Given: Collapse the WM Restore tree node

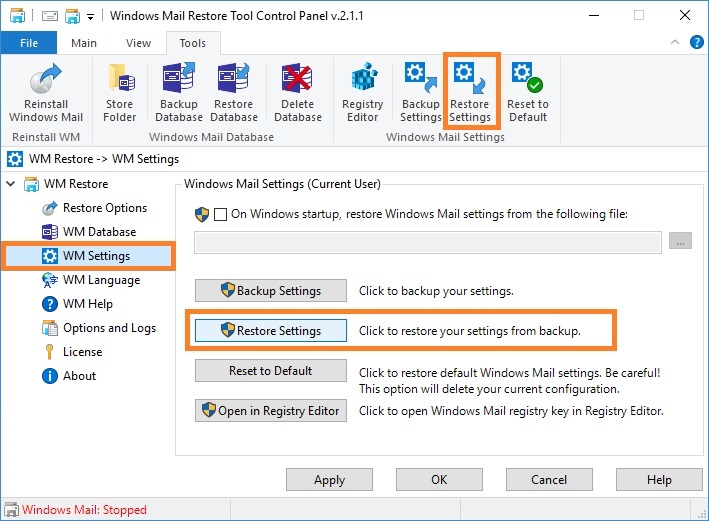Looking at the screenshot, I should coord(11,184).
